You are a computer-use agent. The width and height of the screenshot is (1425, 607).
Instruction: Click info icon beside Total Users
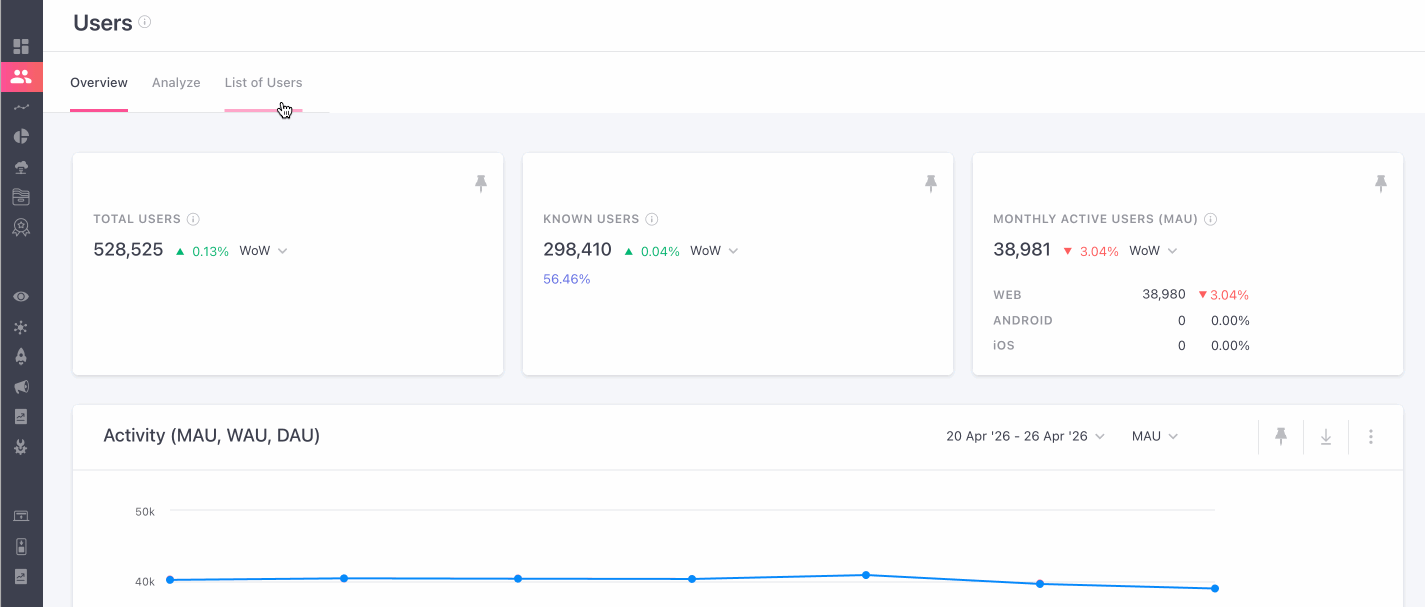(x=194, y=219)
